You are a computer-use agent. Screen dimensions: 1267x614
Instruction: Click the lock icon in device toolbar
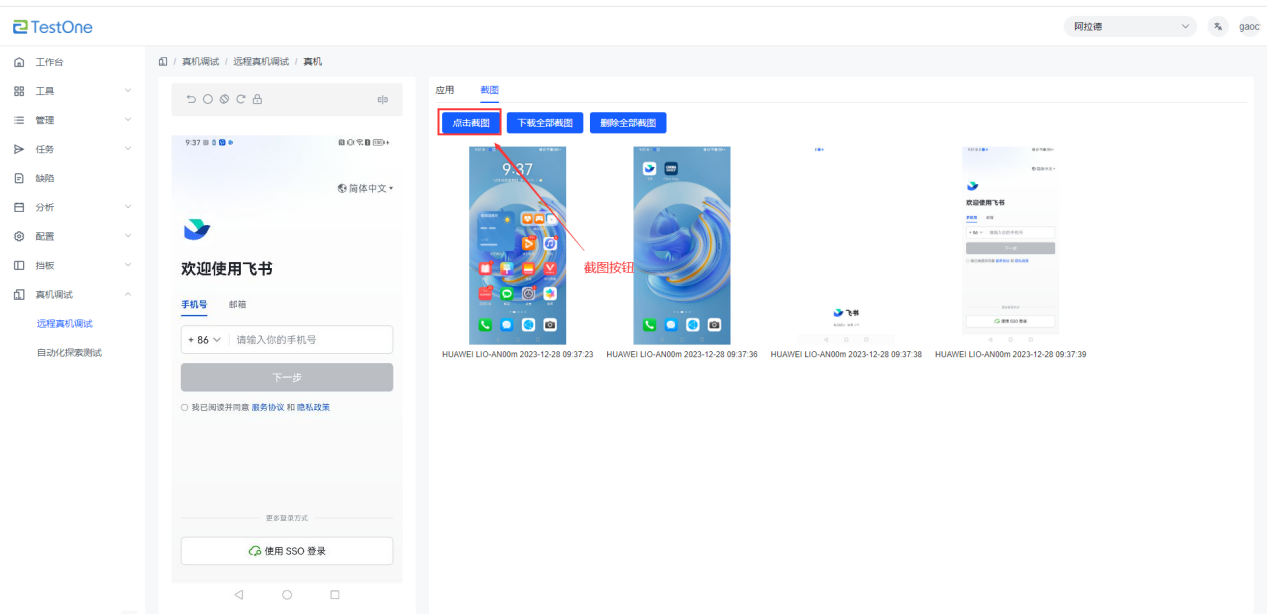click(x=257, y=99)
